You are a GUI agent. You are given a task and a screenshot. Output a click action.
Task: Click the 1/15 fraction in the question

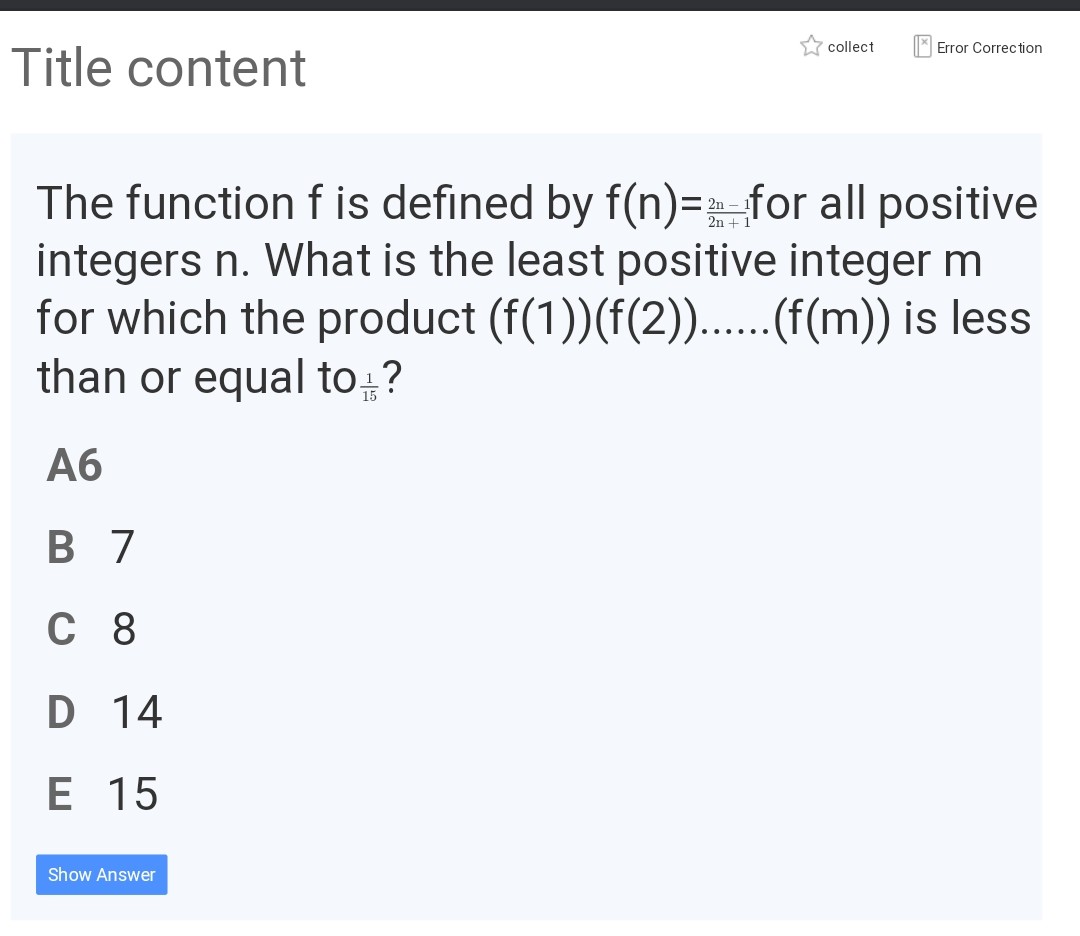point(369,387)
